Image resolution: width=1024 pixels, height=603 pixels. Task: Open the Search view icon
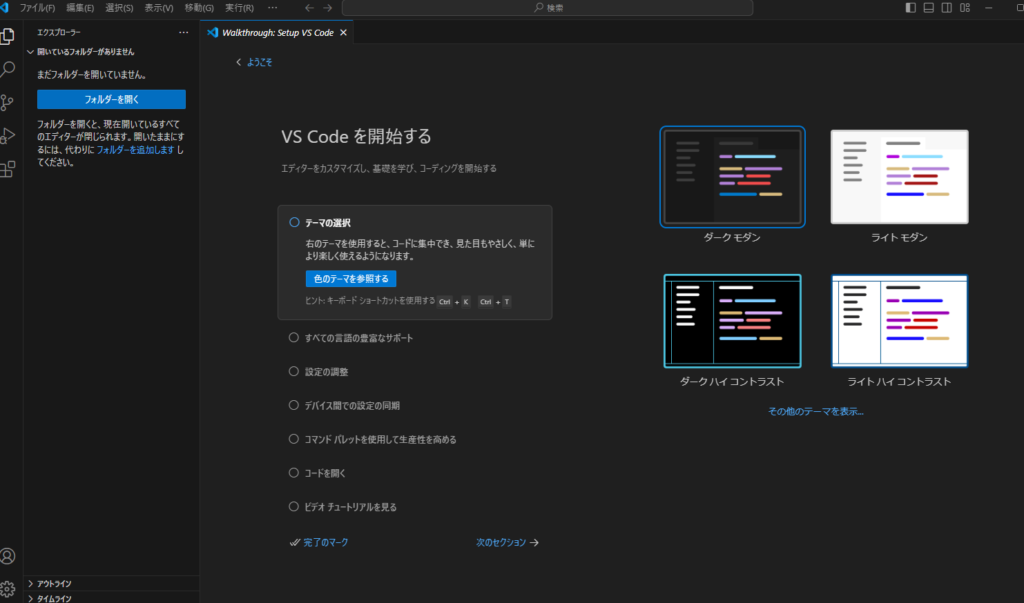click(x=8, y=69)
